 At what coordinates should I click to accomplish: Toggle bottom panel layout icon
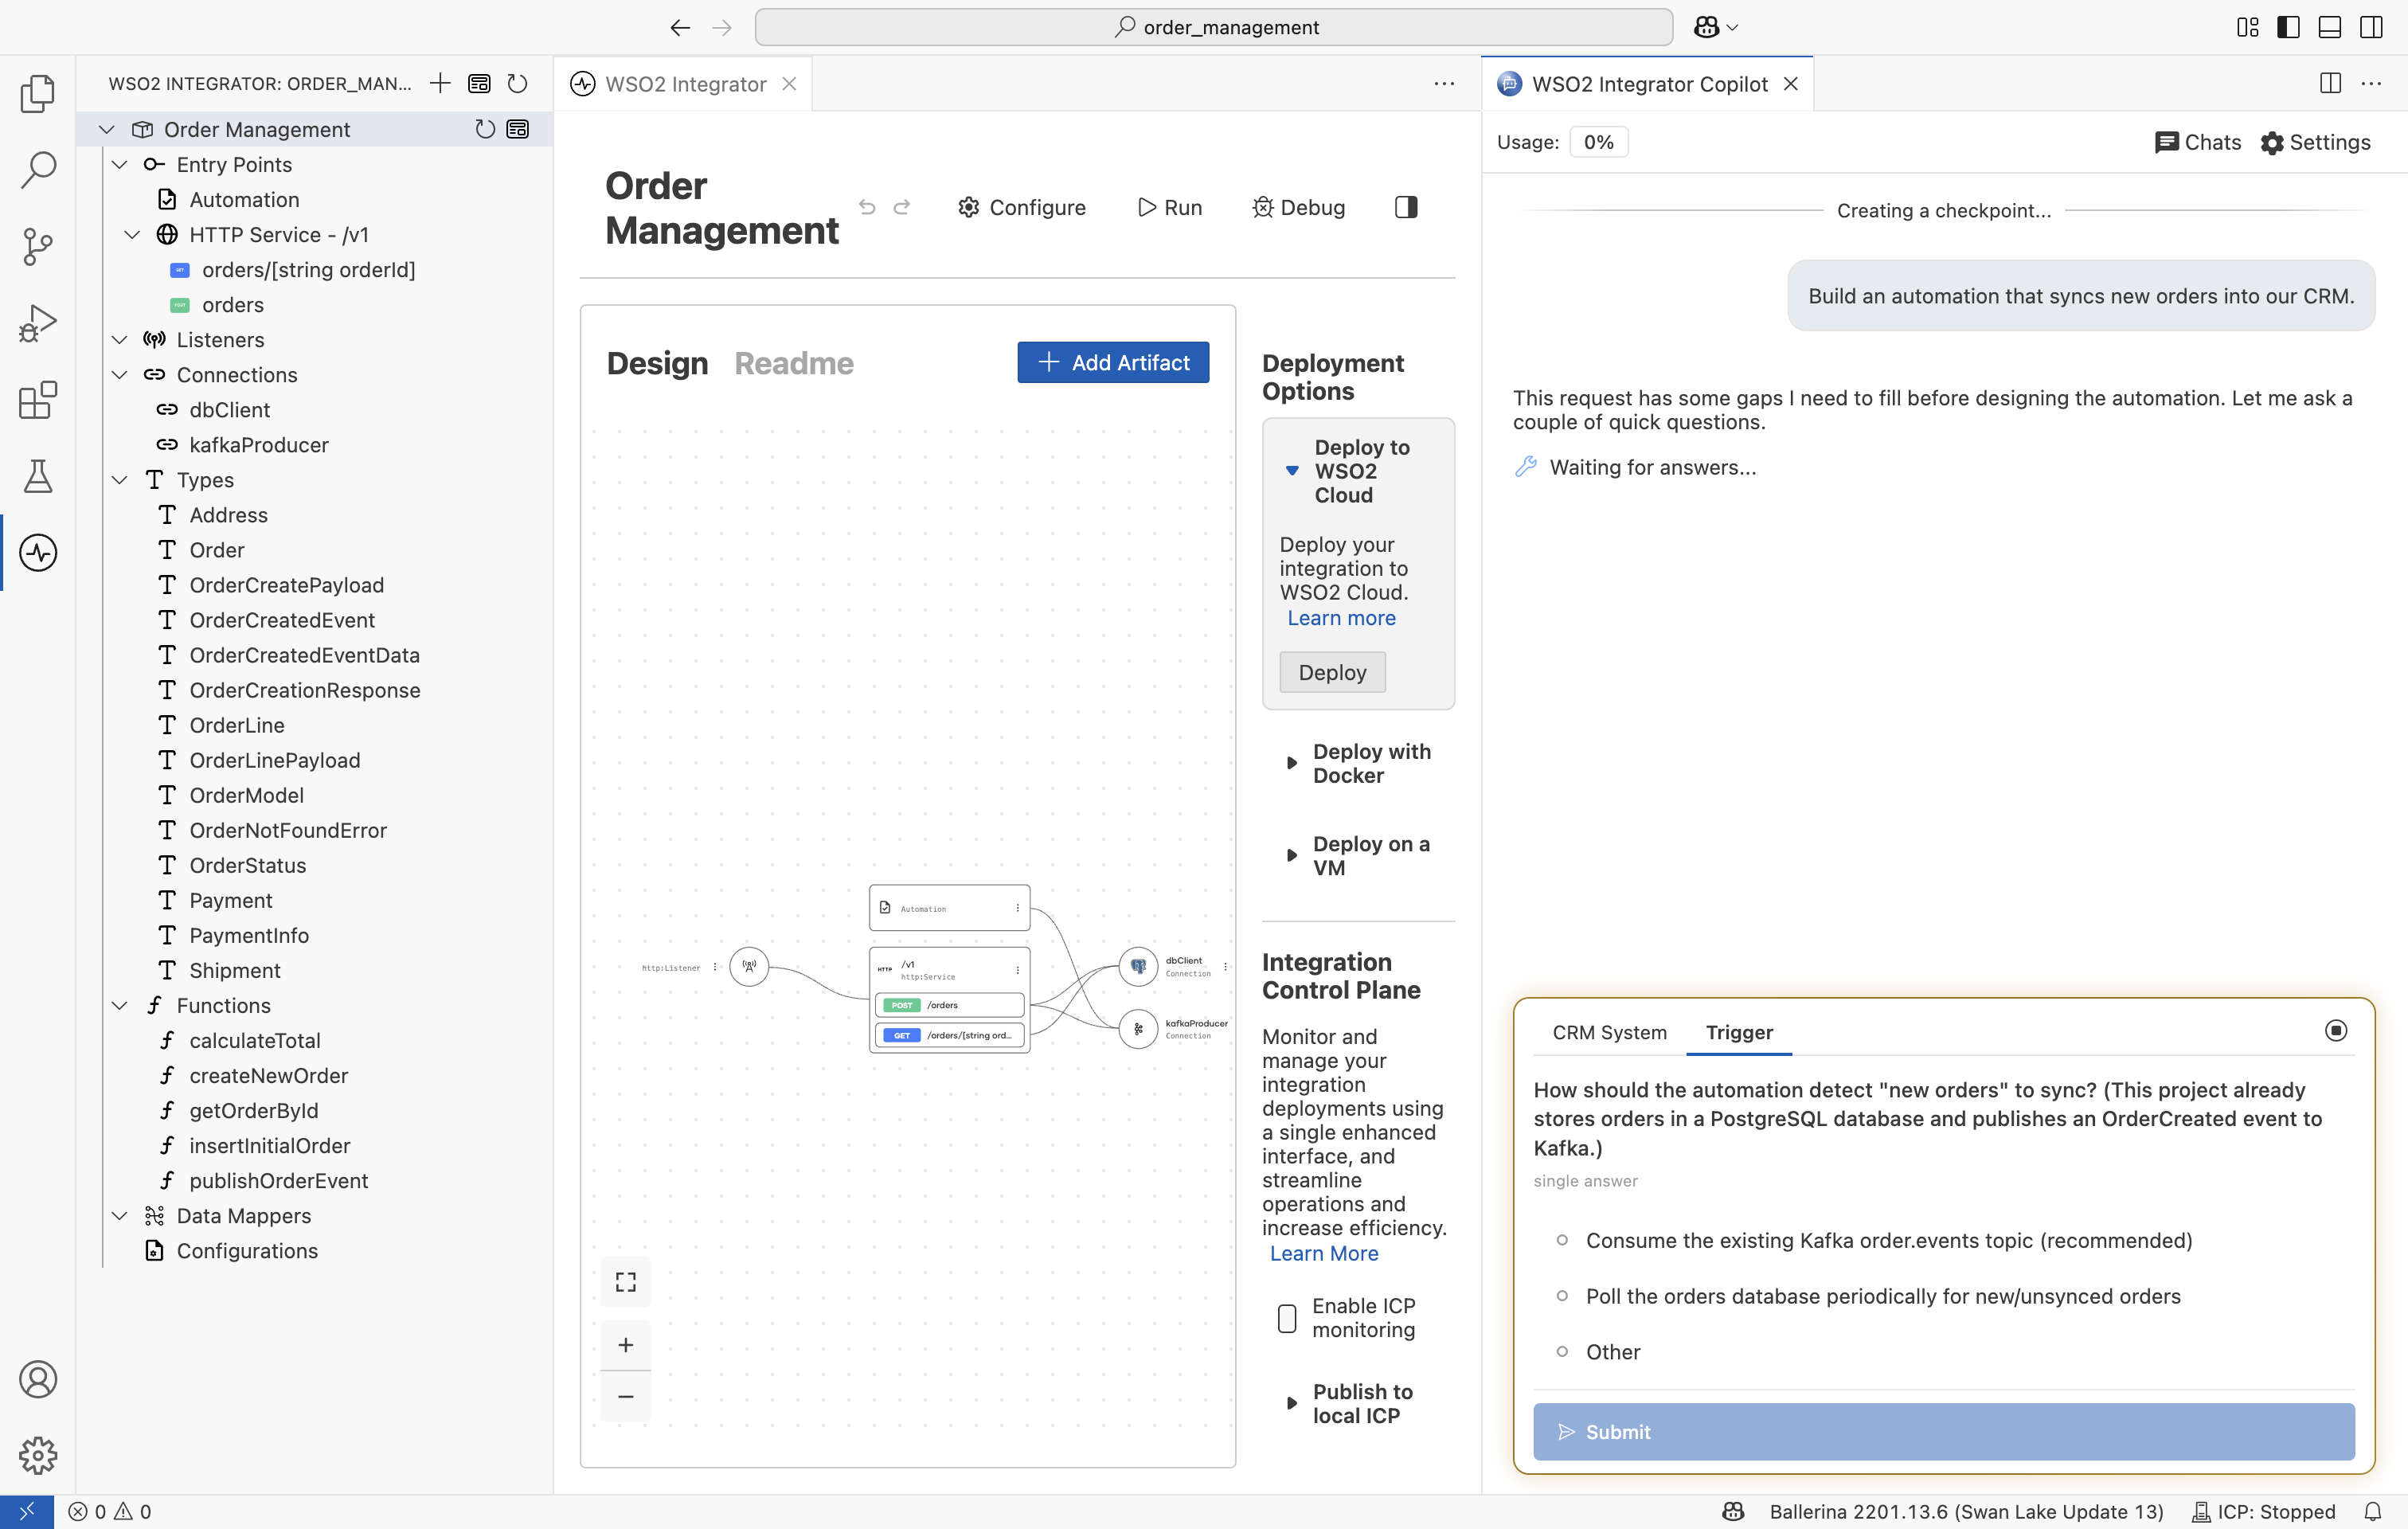pyautogui.click(x=2330, y=27)
